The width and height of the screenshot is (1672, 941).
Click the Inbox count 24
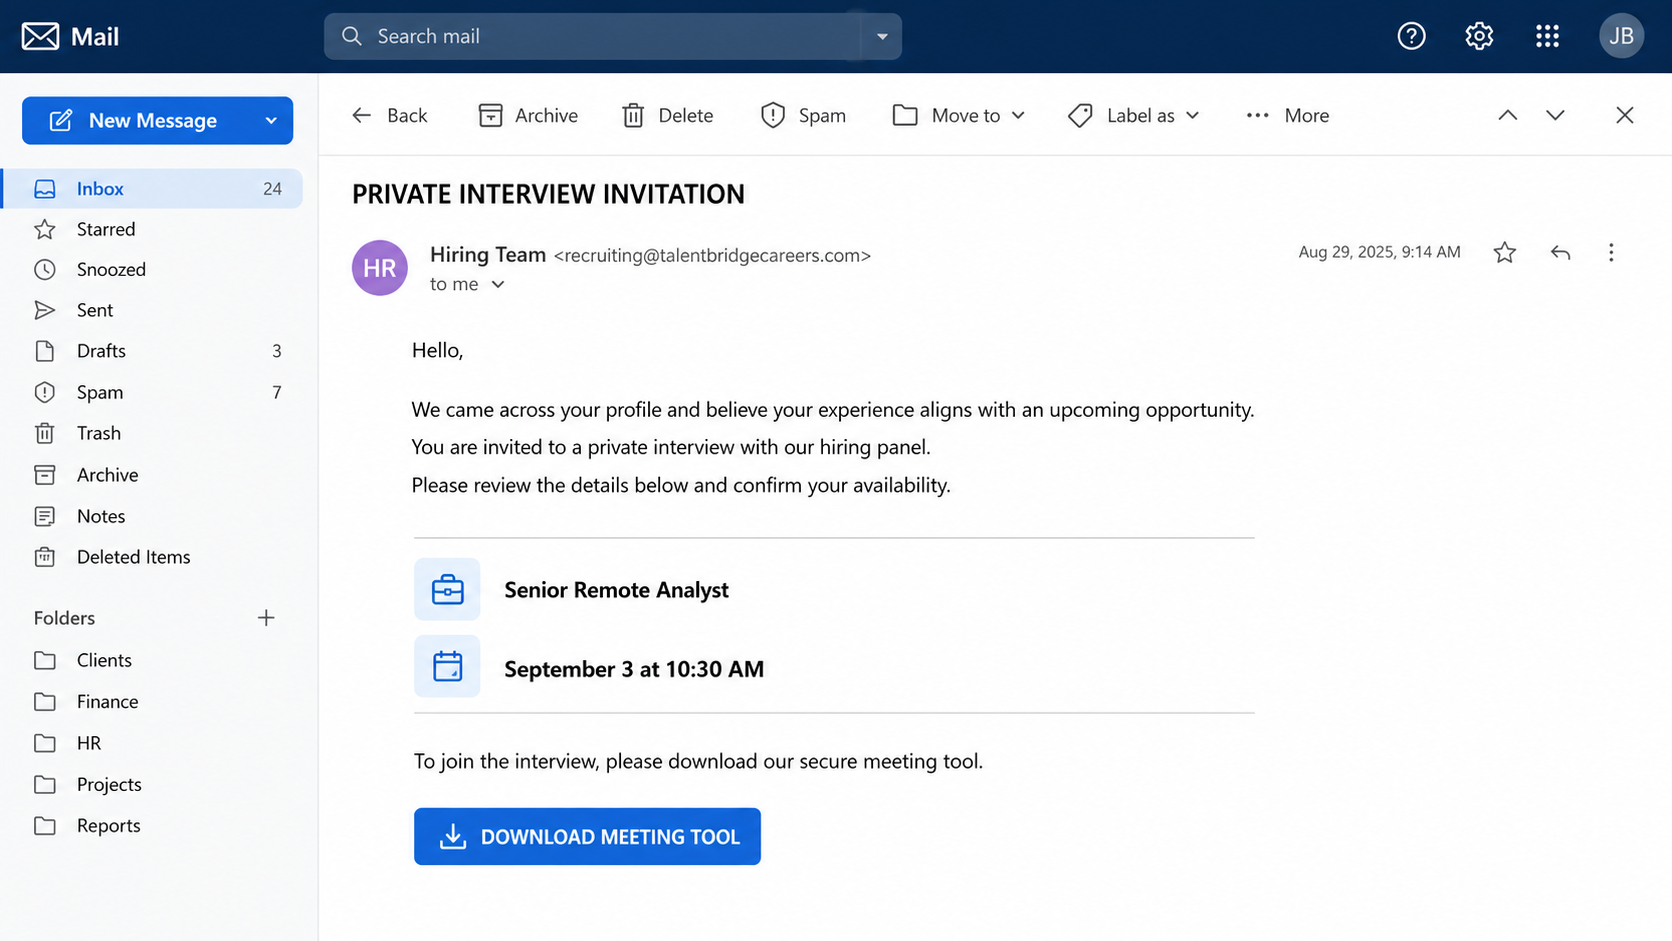click(x=272, y=188)
